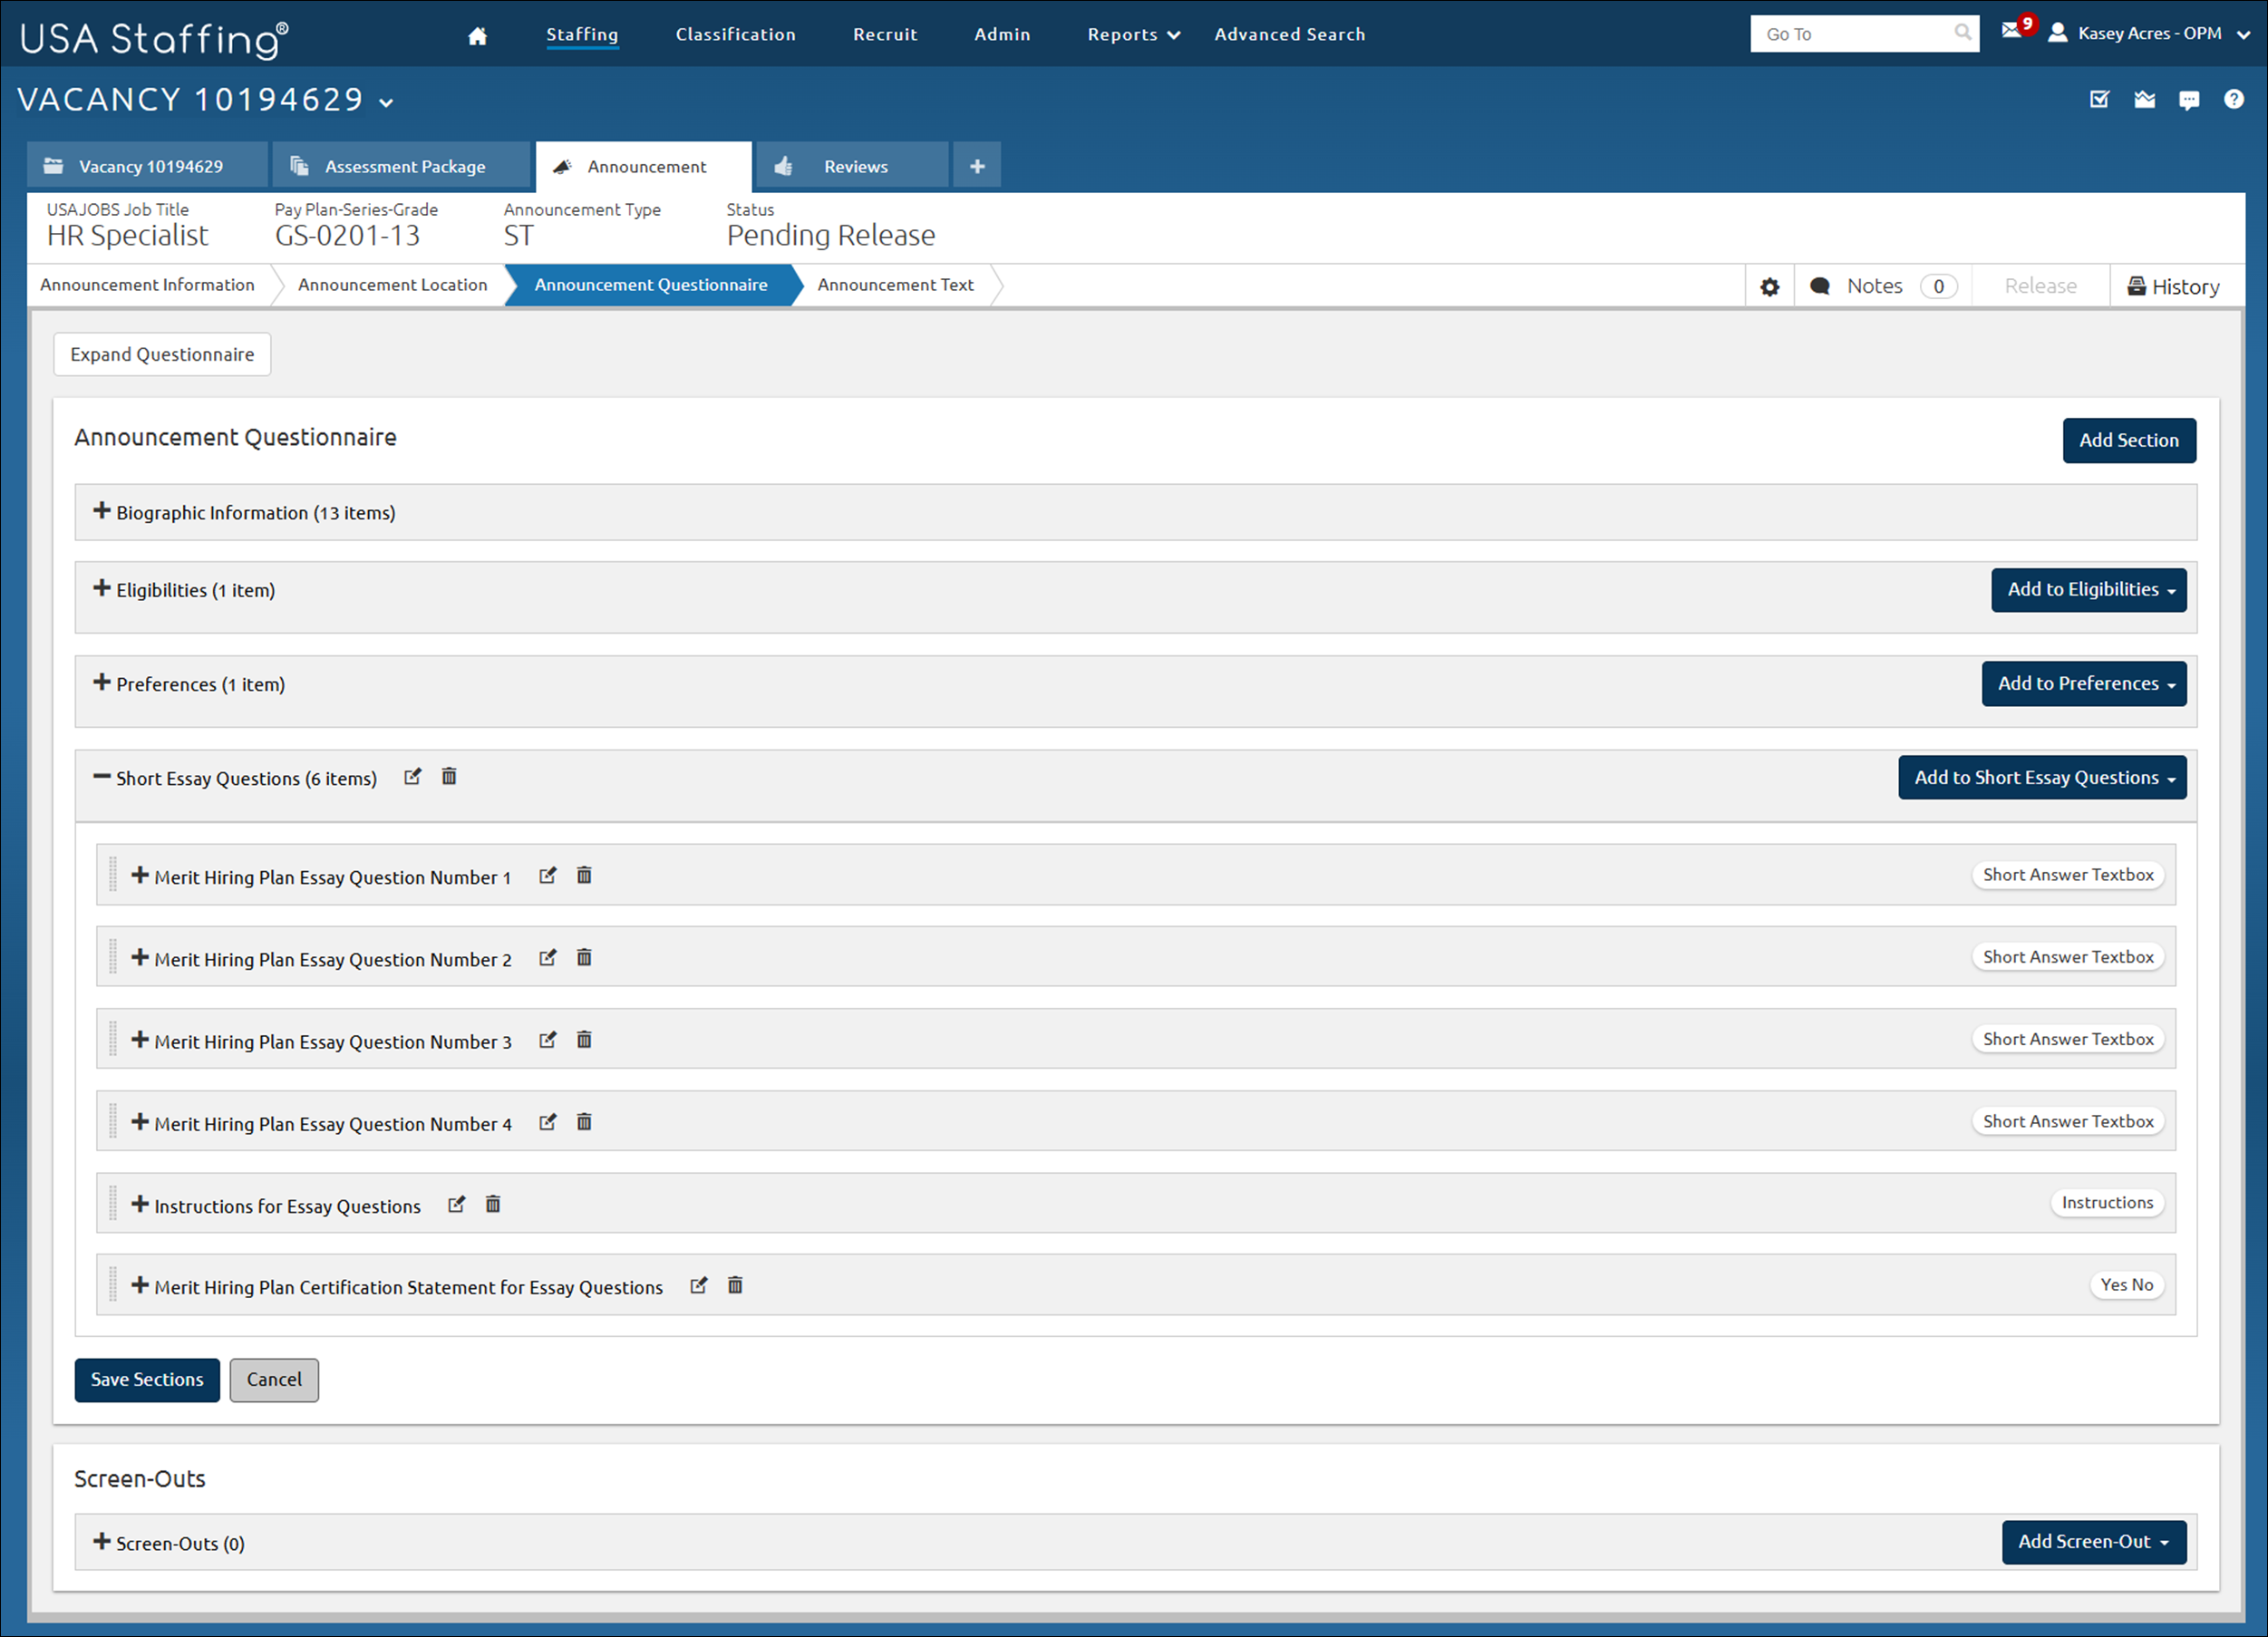Open the Vacancy 10194629 title dropdown
Screen dimensions: 2268x1637
pos(386,102)
